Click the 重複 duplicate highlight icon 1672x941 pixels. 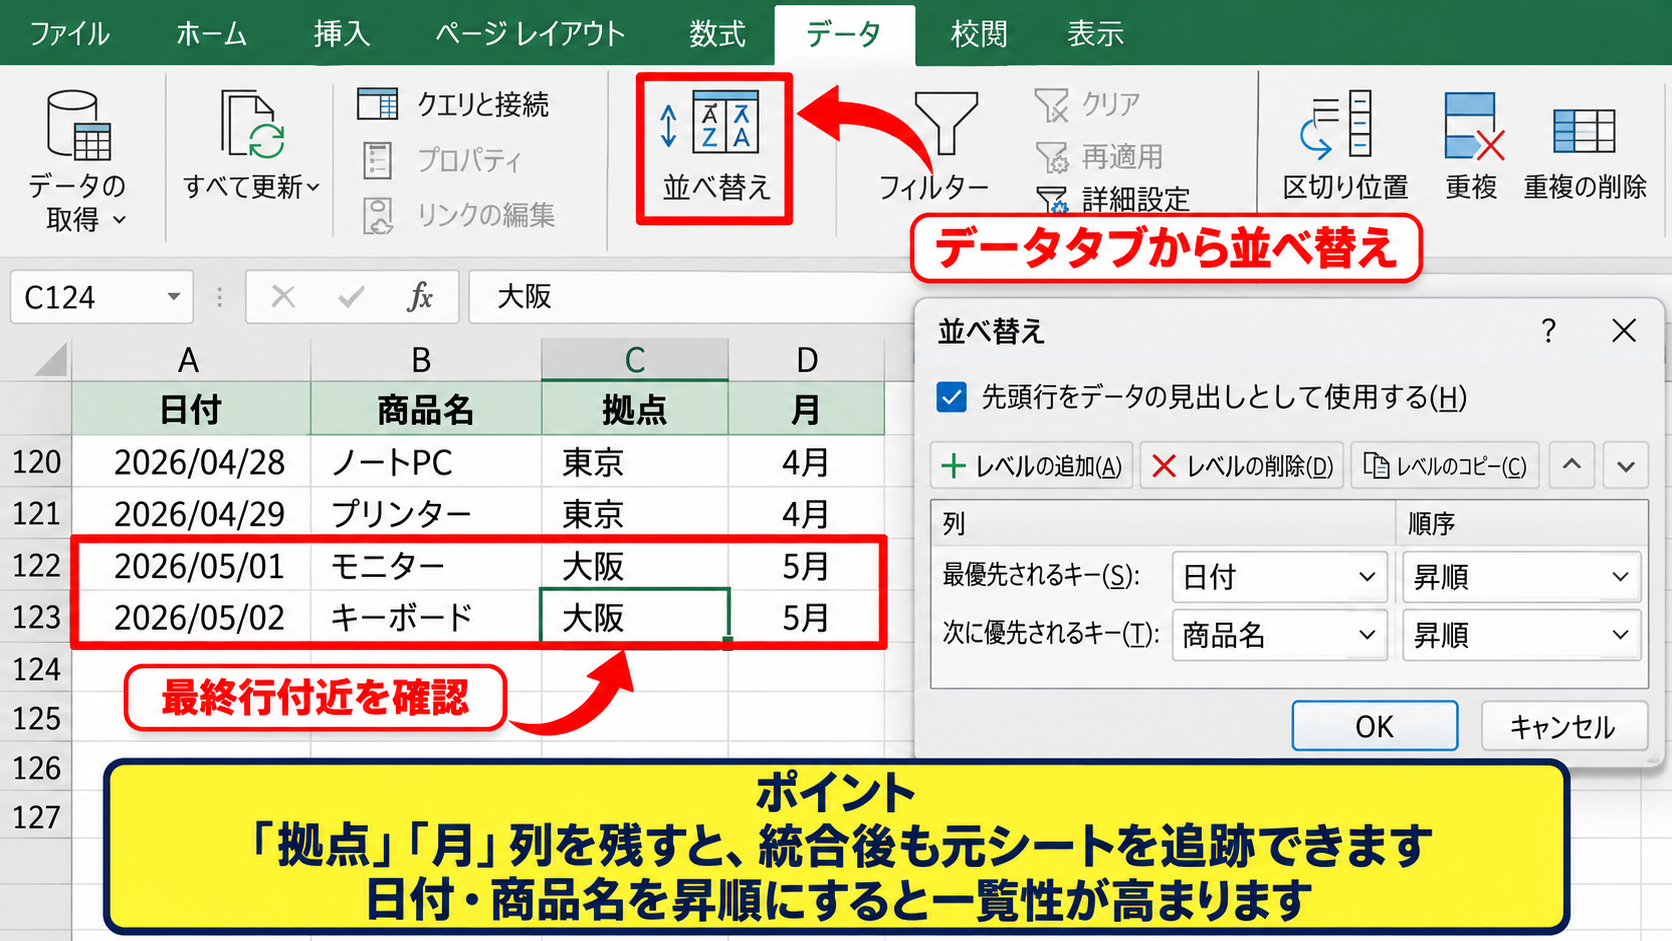1473,126
